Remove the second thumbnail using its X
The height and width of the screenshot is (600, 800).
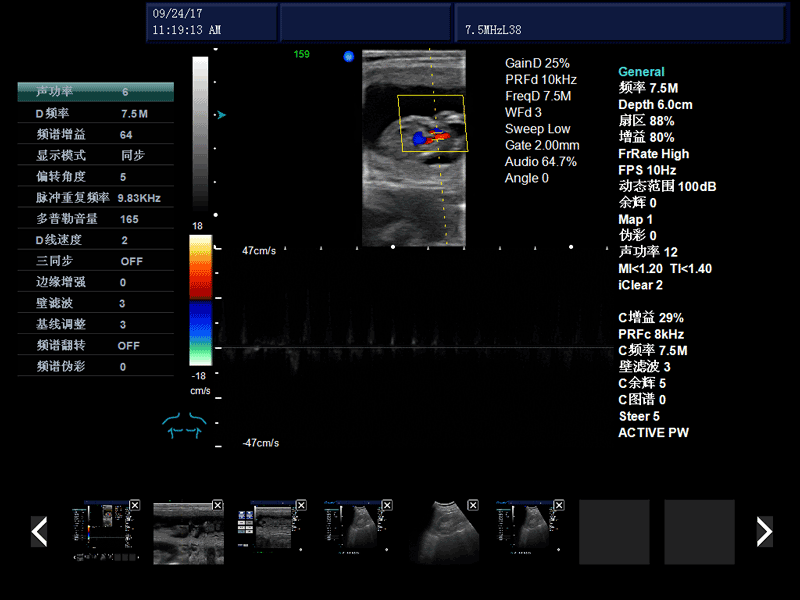pyautogui.click(x=218, y=505)
